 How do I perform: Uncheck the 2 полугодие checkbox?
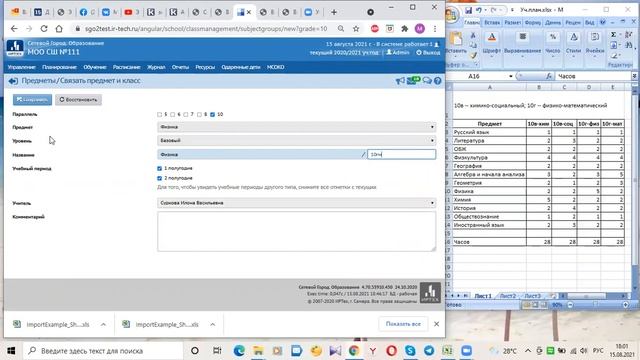tap(160, 178)
